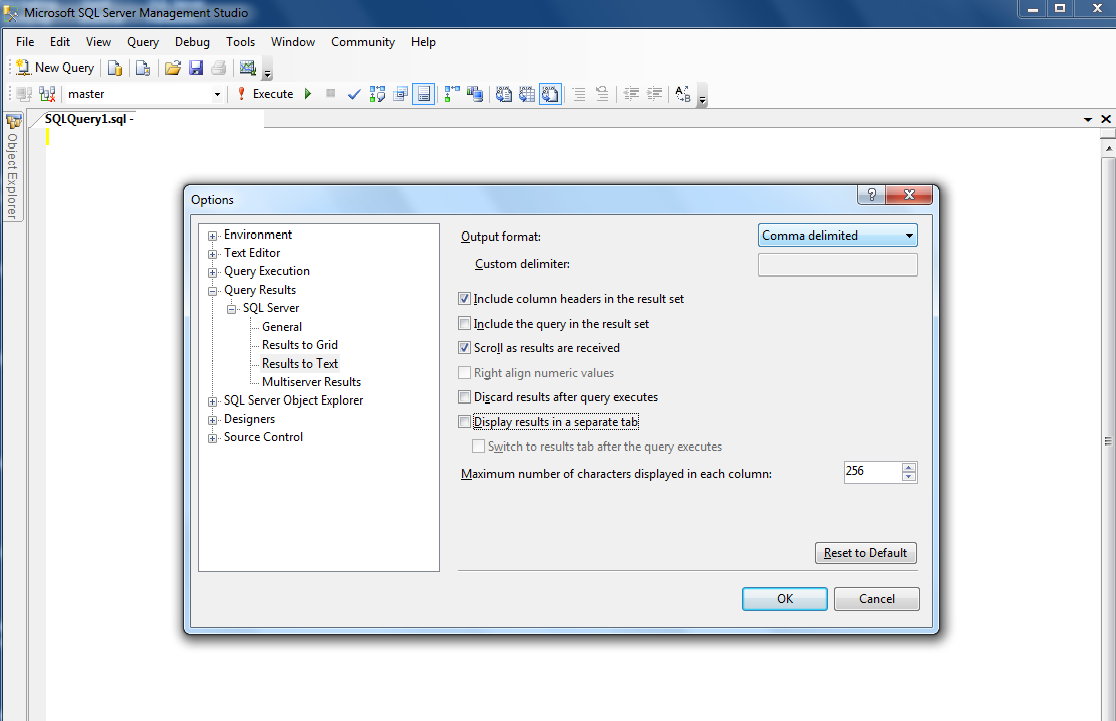Parse the query with the blue checkmark icon
This screenshot has width=1116, height=721.
tap(354, 94)
